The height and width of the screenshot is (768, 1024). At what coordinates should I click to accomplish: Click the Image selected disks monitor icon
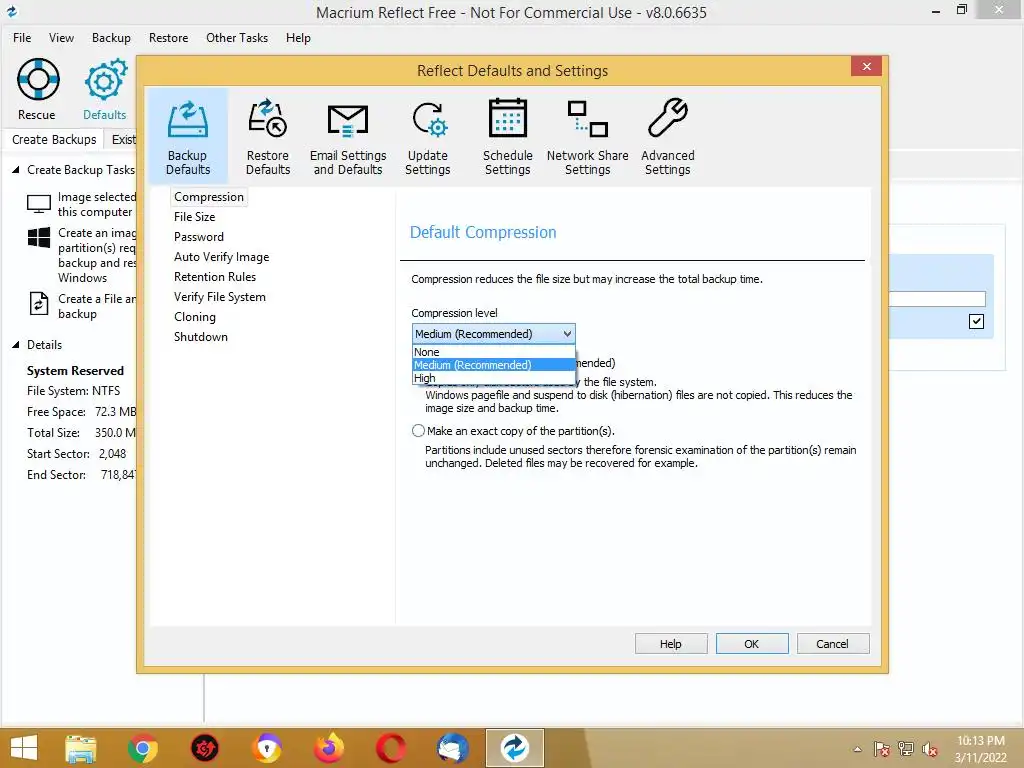click(39, 204)
